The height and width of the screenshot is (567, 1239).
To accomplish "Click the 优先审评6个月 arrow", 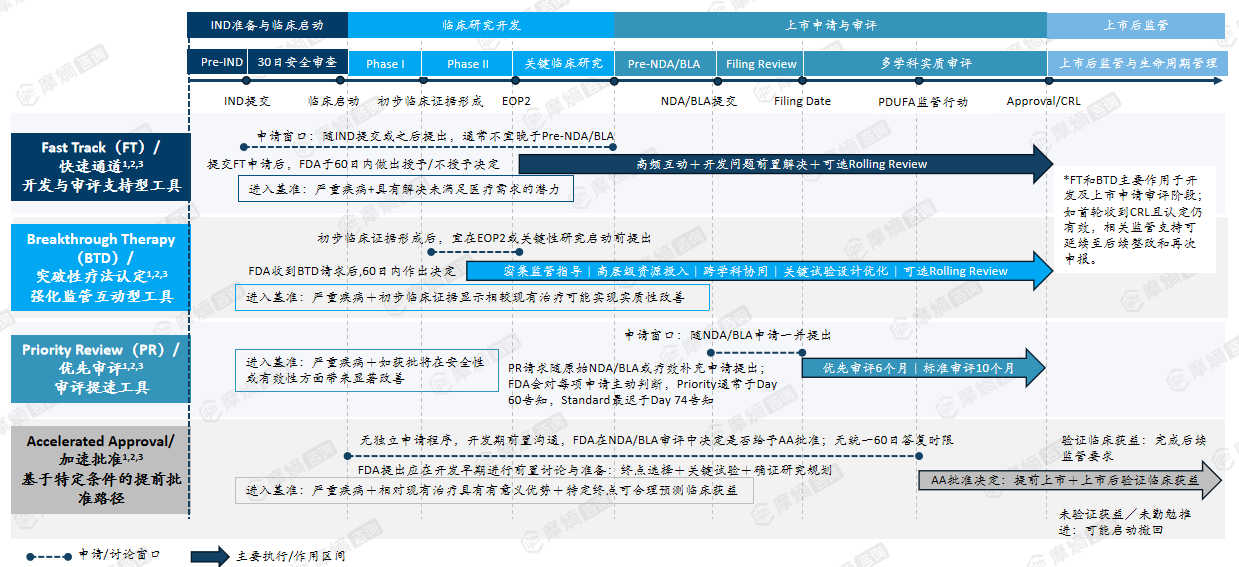I will tap(921, 368).
